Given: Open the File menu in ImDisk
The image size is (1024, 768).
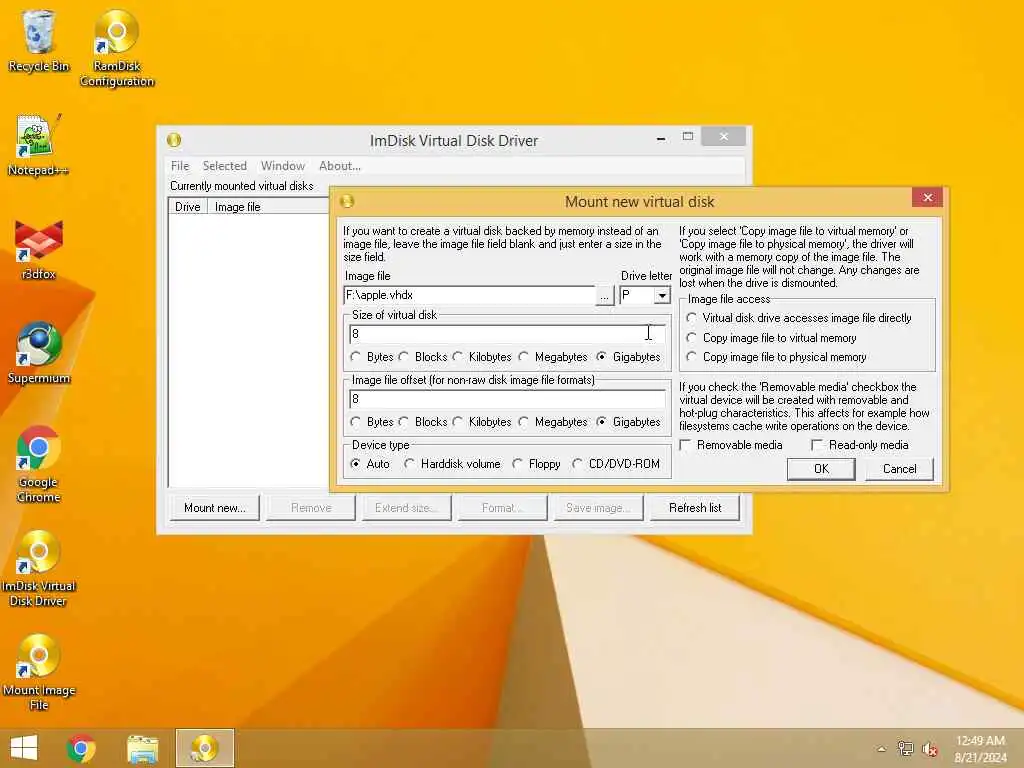Looking at the screenshot, I should pos(180,166).
